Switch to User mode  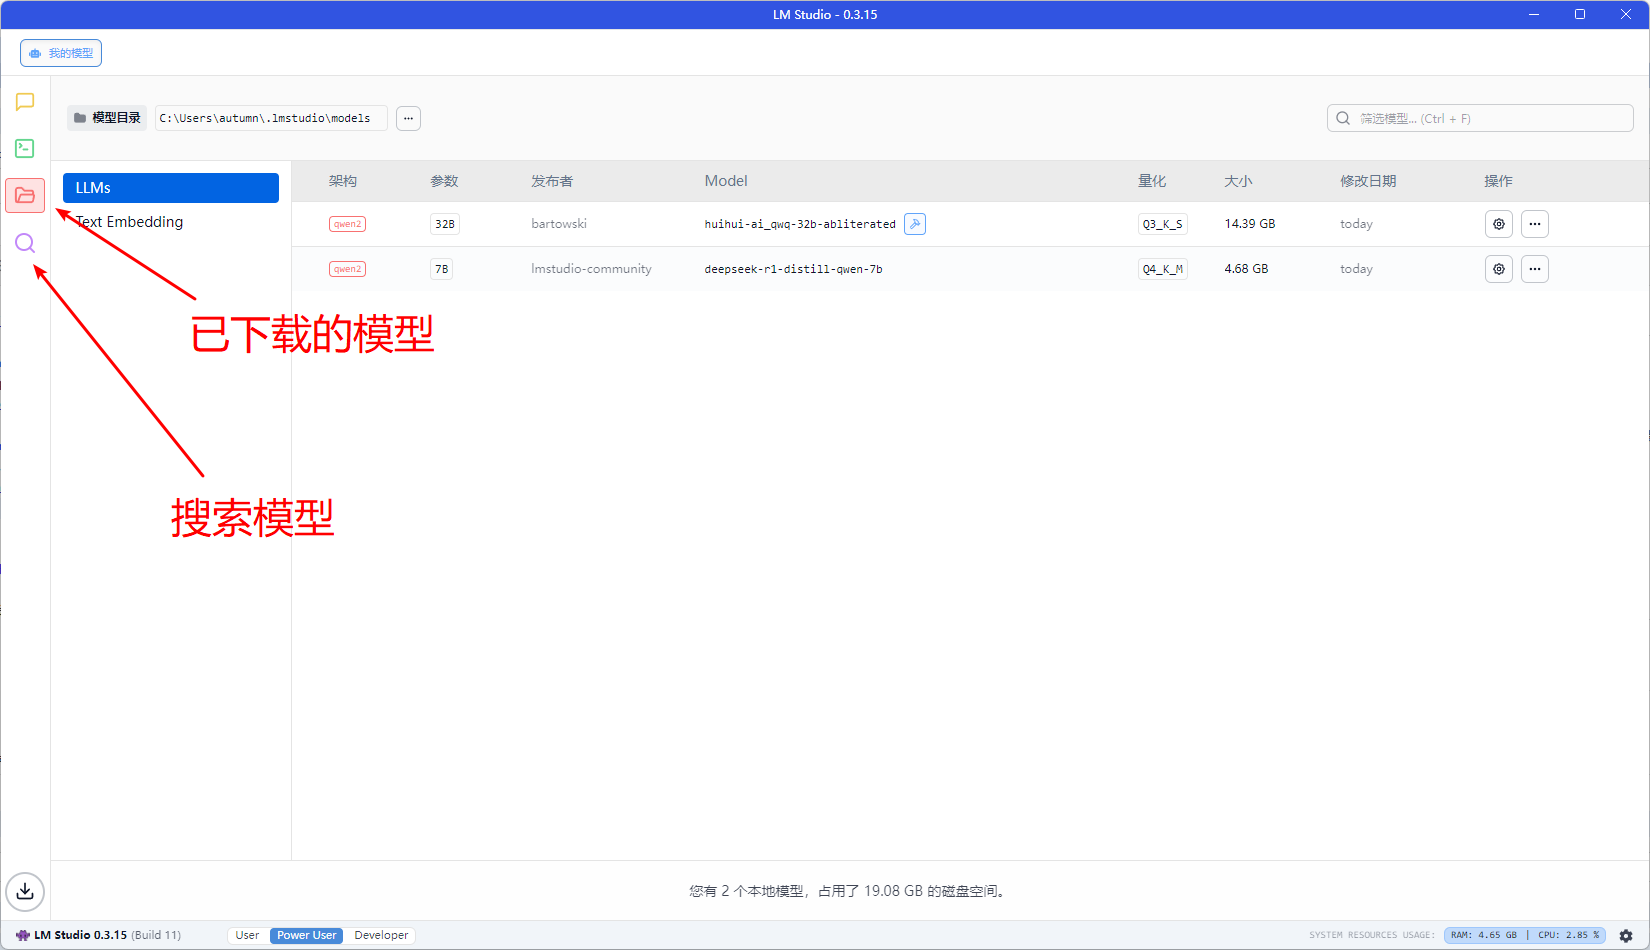247,936
